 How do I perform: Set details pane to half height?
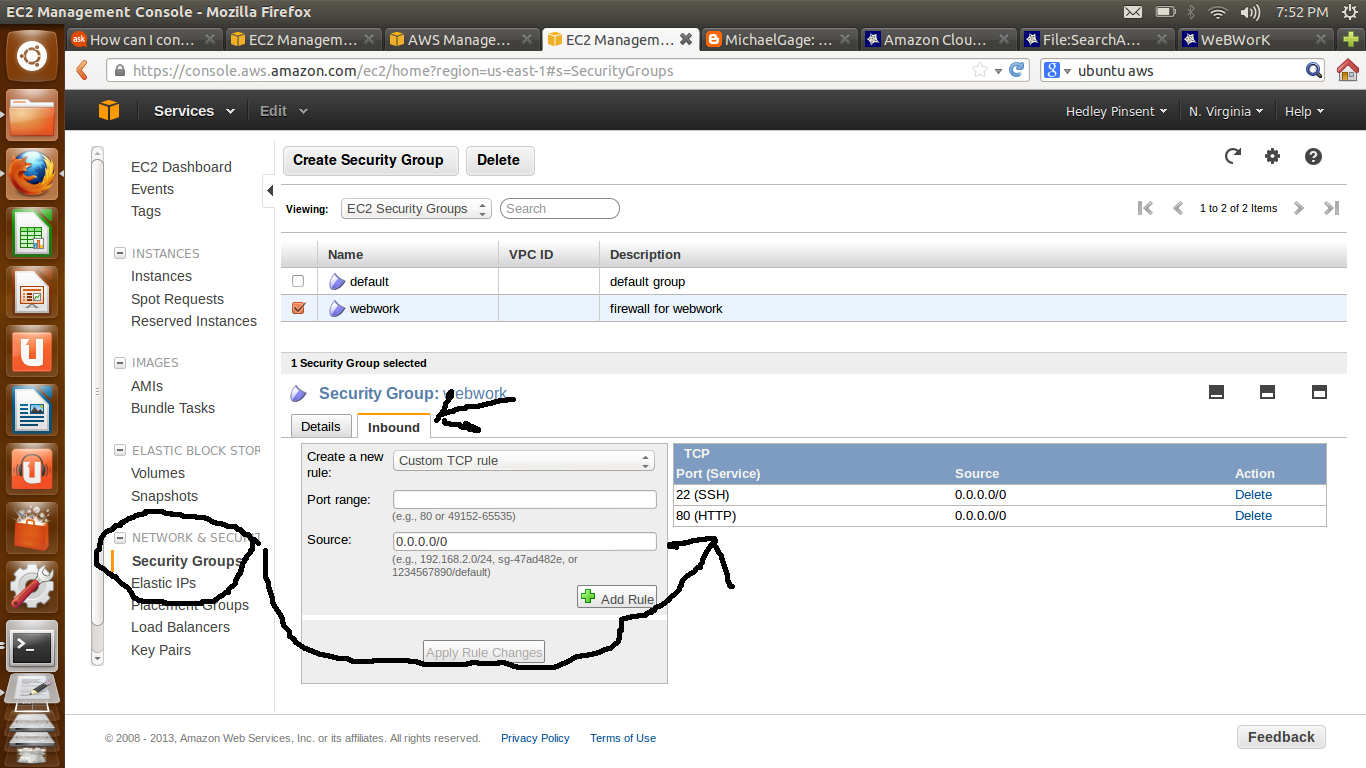[1267, 392]
